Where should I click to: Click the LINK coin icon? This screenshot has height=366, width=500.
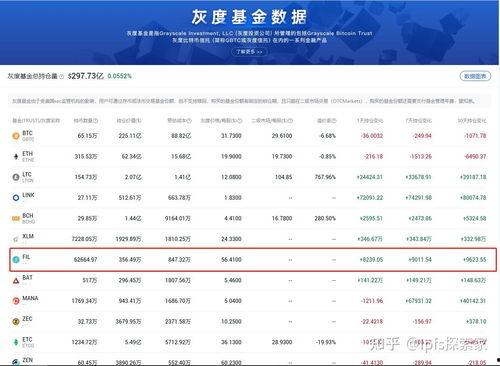(x=16, y=198)
